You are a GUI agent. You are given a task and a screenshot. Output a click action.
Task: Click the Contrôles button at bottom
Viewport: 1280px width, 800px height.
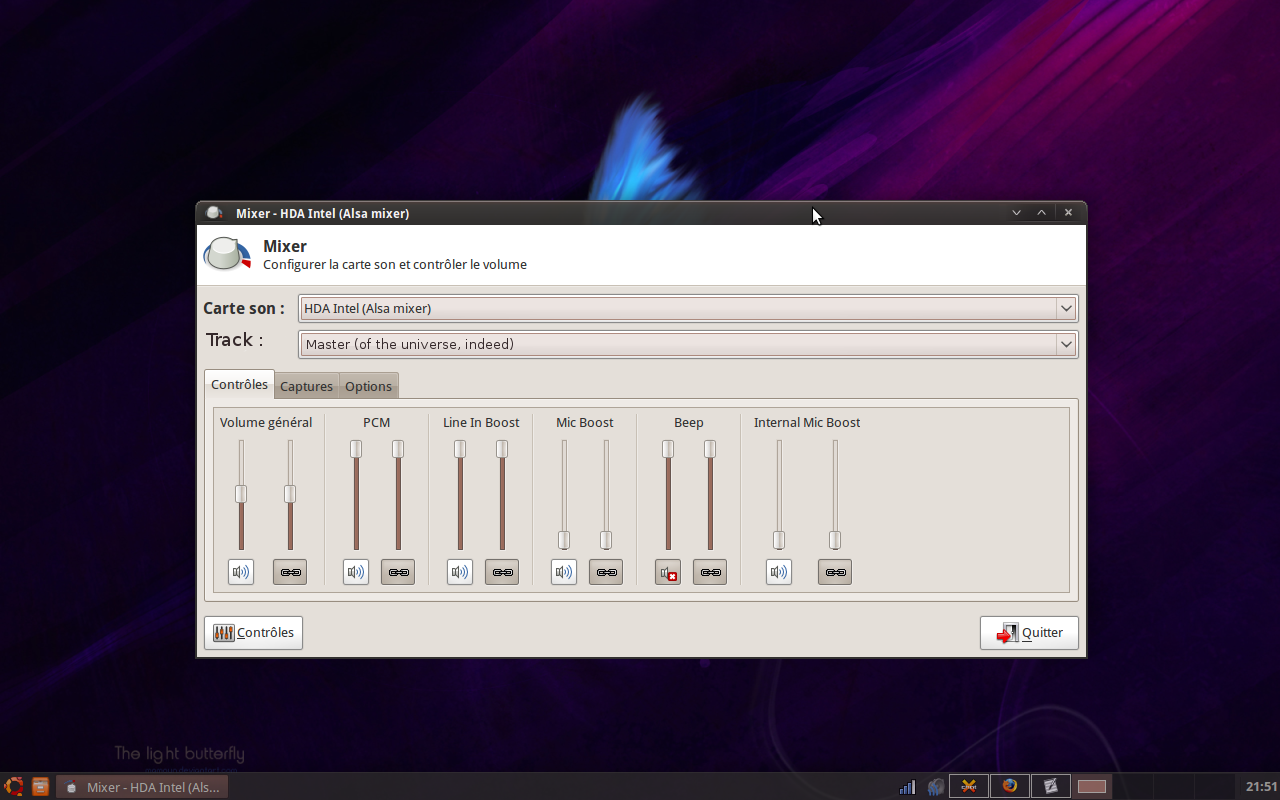pyautogui.click(x=254, y=633)
